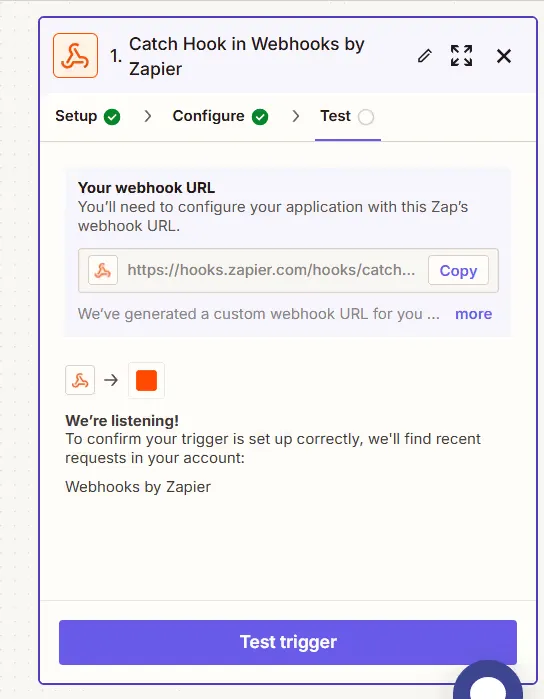This screenshot has width=544, height=699.
Task: Click the arrow icon between the two app icons
Action: pyautogui.click(x=111, y=380)
